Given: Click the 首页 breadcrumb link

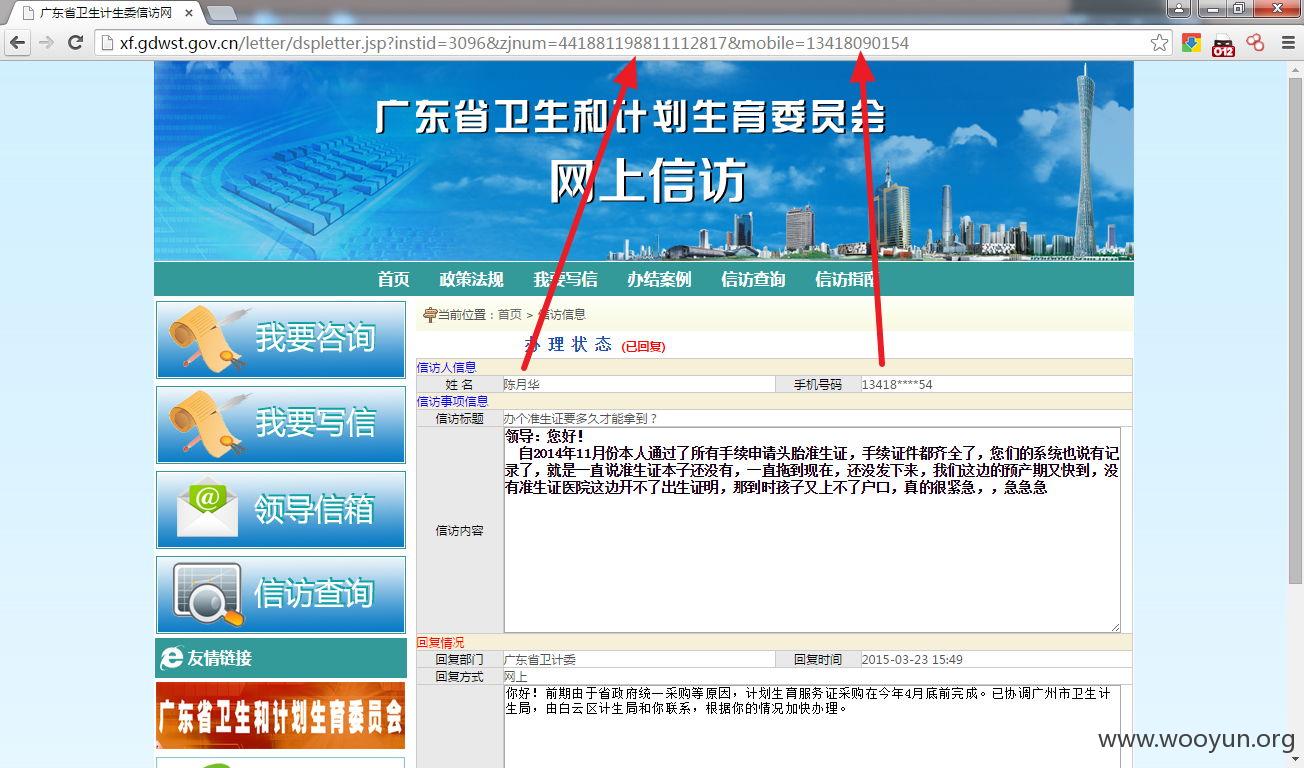Looking at the screenshot, I should pyautogui.click(x=510, y=315).
